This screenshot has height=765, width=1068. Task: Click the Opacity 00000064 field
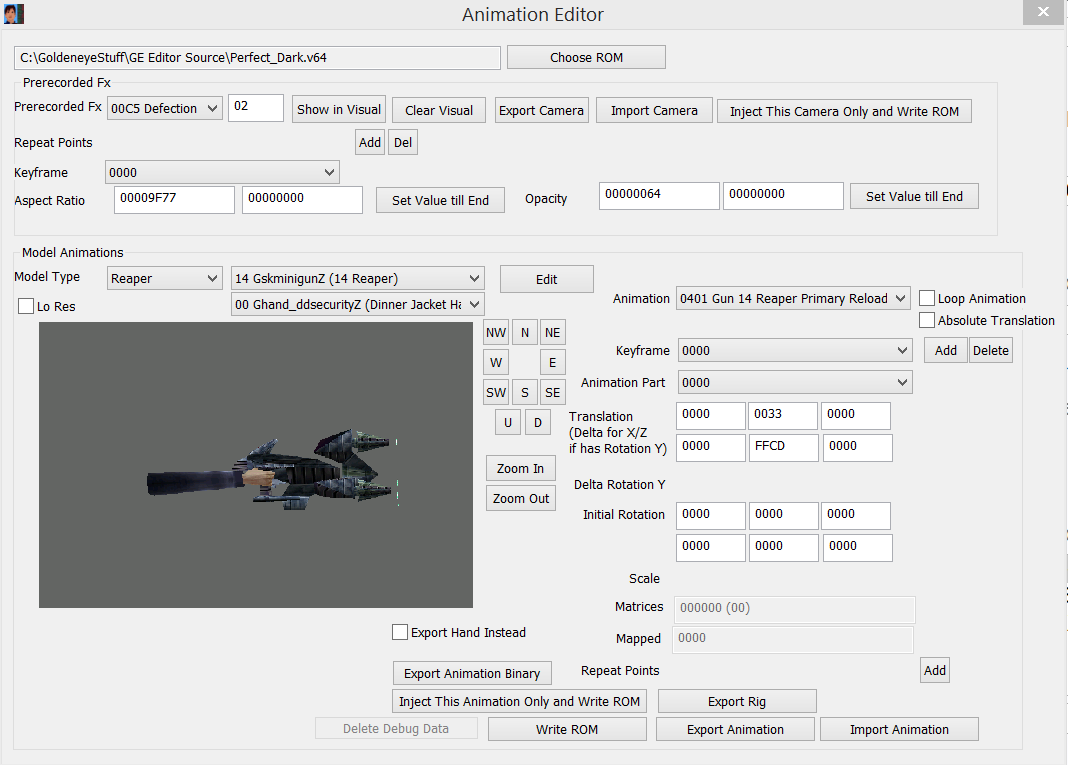click(659, 196)
